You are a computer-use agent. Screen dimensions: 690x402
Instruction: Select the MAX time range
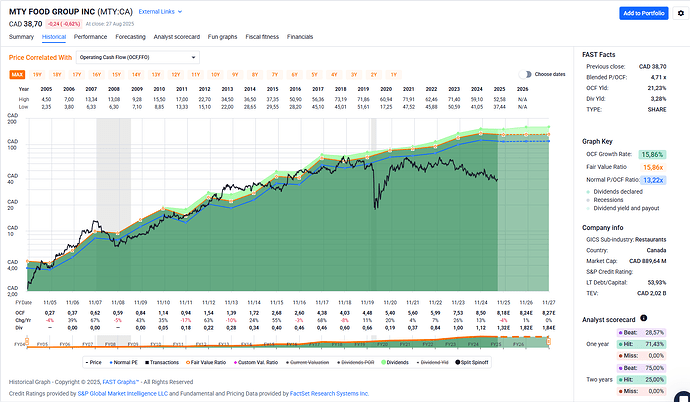[17, 75]
